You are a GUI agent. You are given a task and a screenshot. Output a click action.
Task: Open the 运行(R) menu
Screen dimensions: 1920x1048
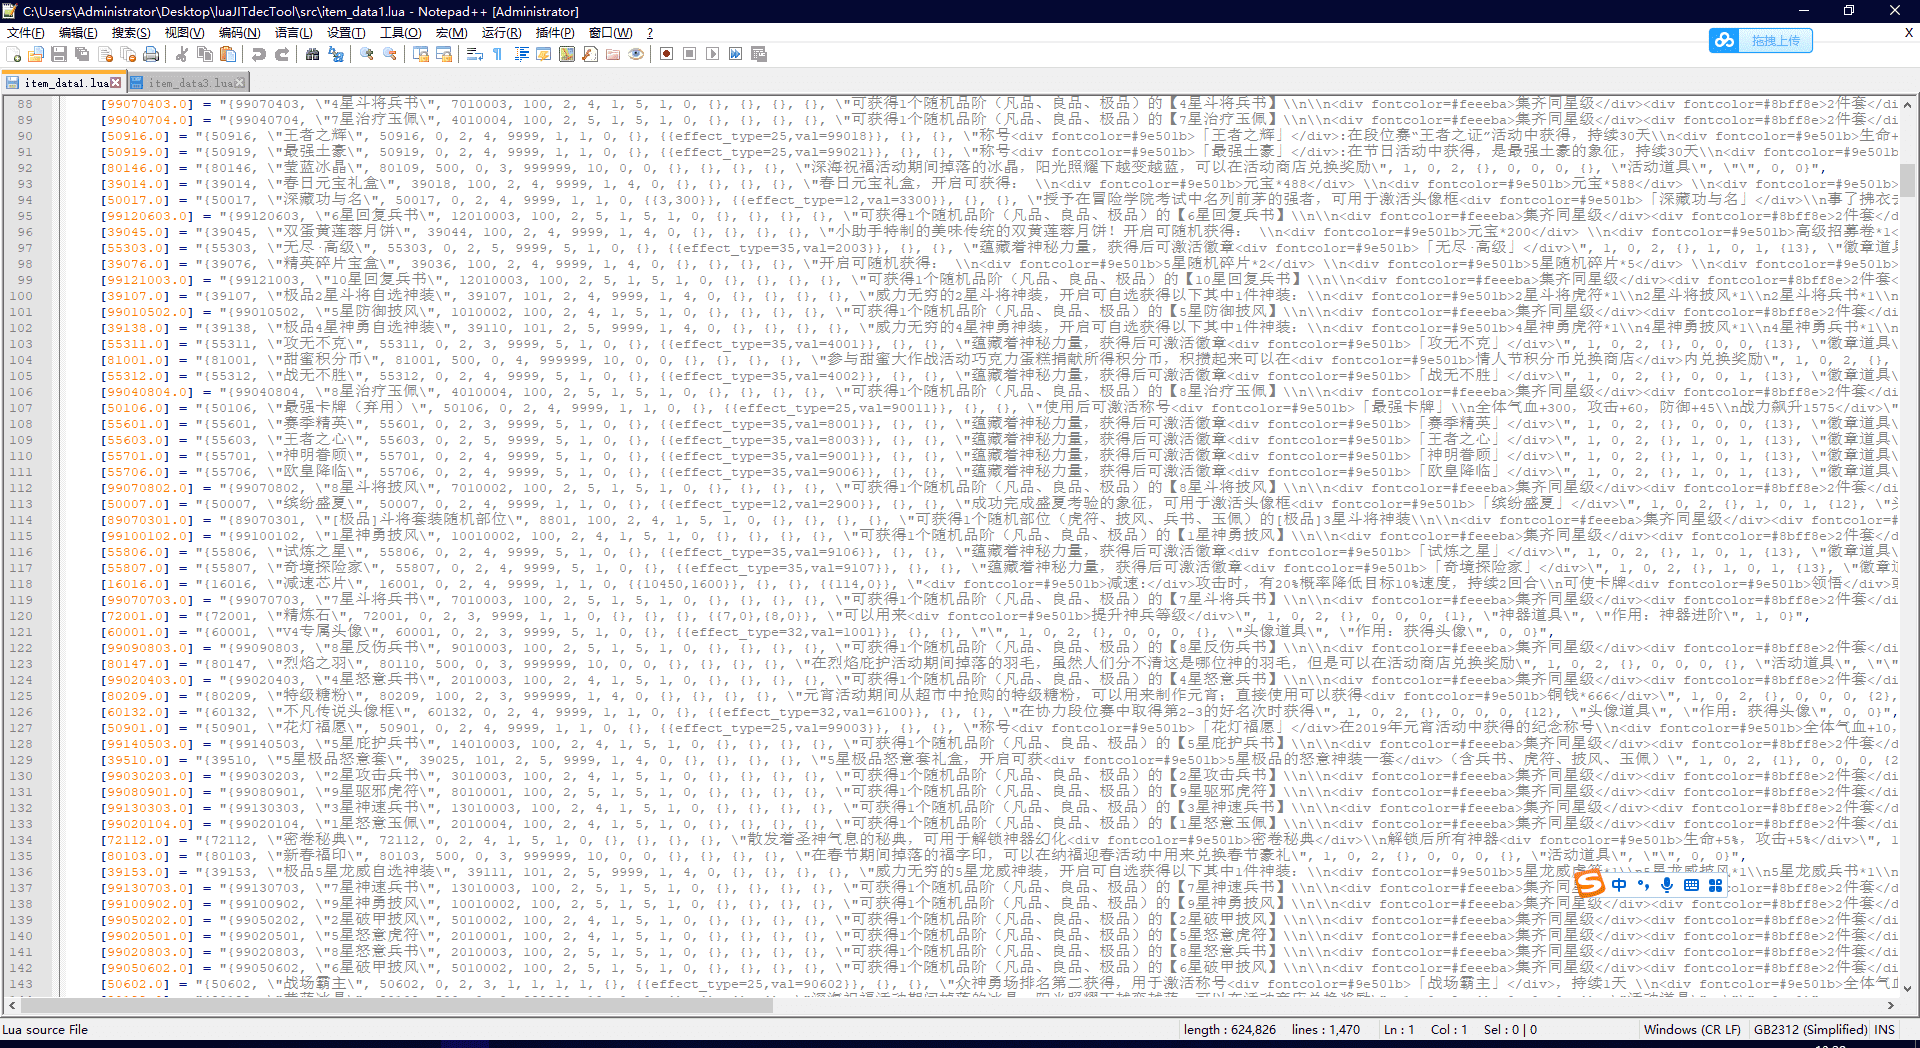coord(501,33)
